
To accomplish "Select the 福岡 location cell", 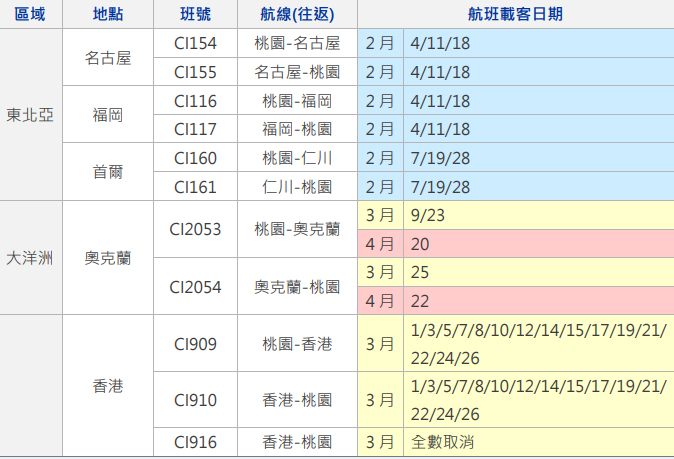I will point(108,114).
